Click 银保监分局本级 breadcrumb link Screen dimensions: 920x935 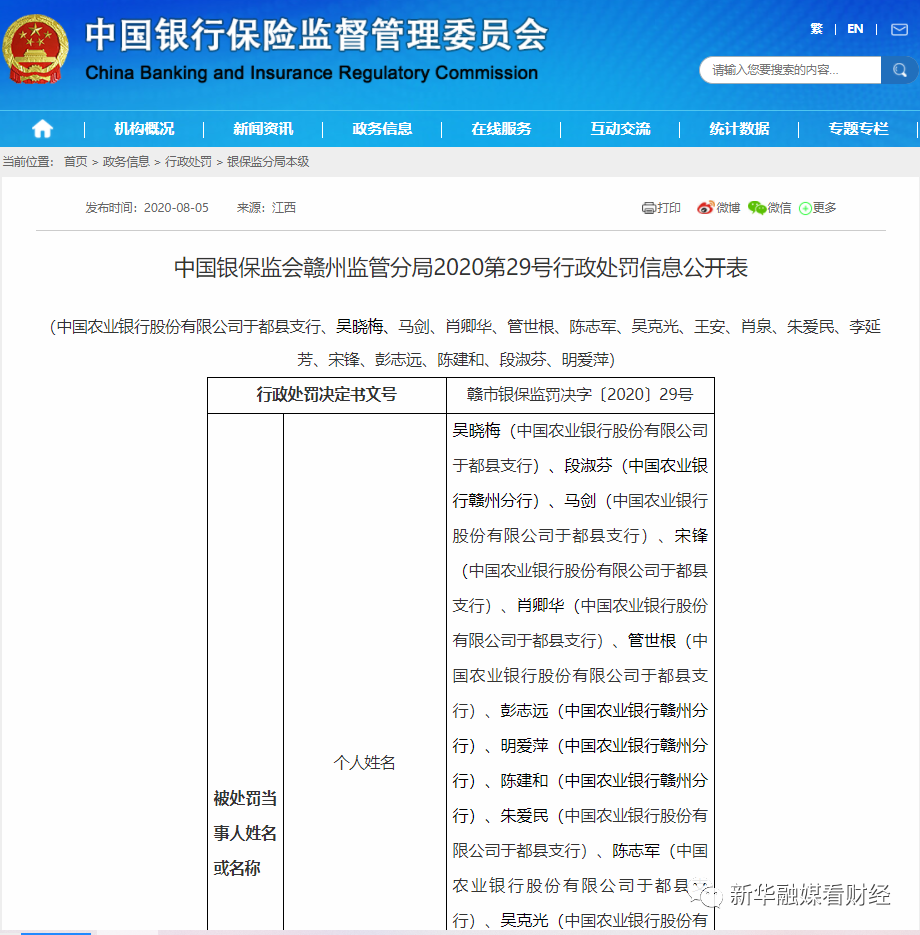pos(268,162)
